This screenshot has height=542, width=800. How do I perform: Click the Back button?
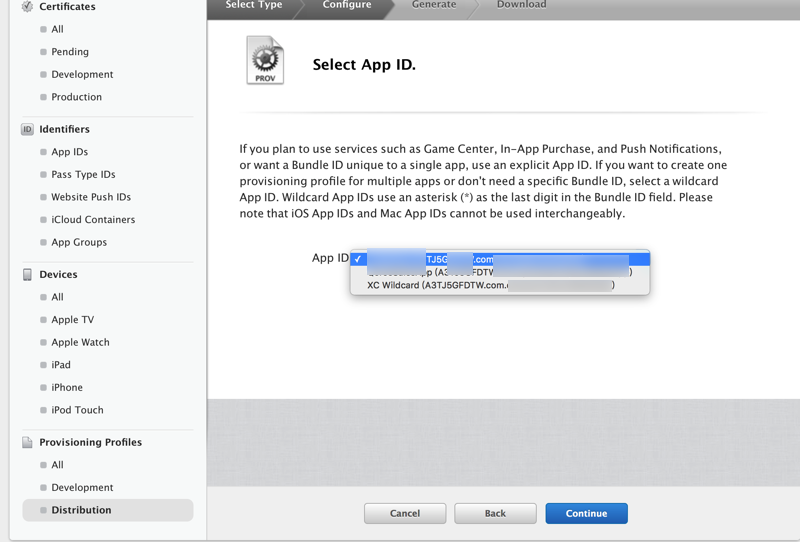[x=495, y=513]
